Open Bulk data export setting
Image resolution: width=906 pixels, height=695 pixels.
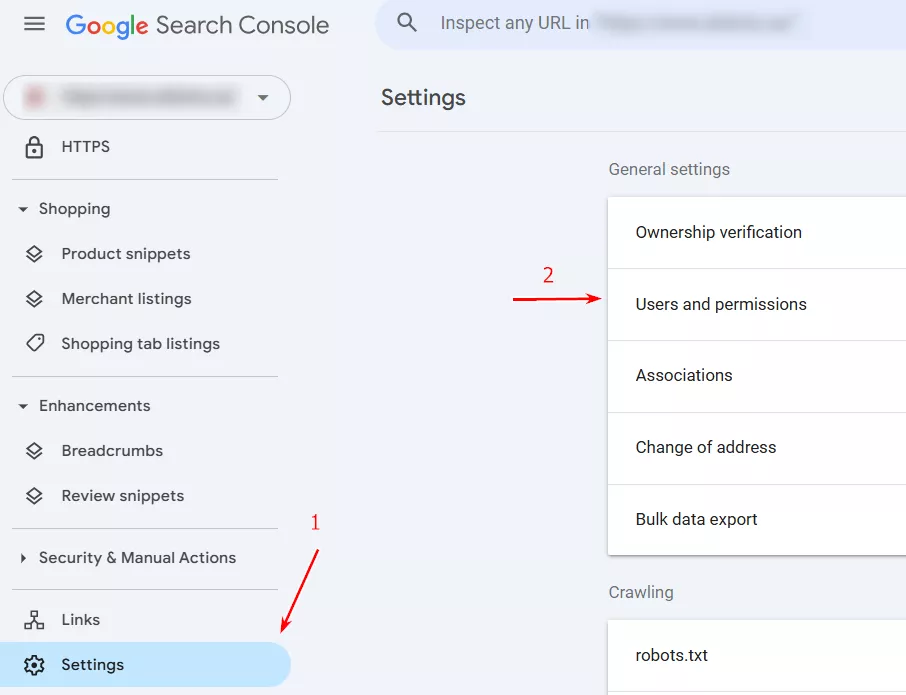[x=697, y=520]
